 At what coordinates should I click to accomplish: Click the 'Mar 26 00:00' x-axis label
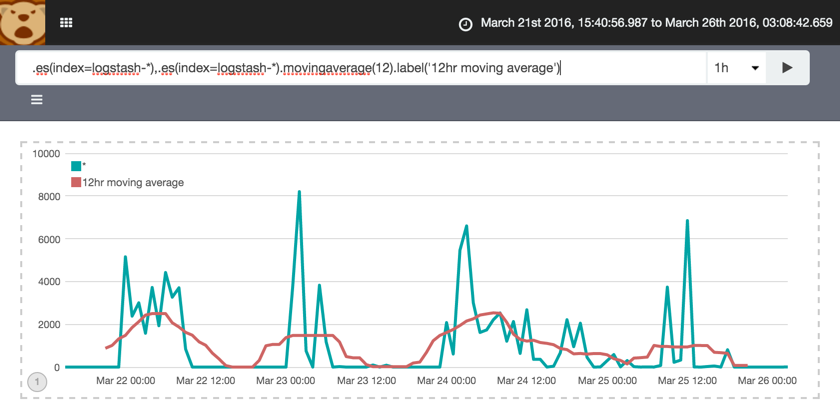[767, 381]
